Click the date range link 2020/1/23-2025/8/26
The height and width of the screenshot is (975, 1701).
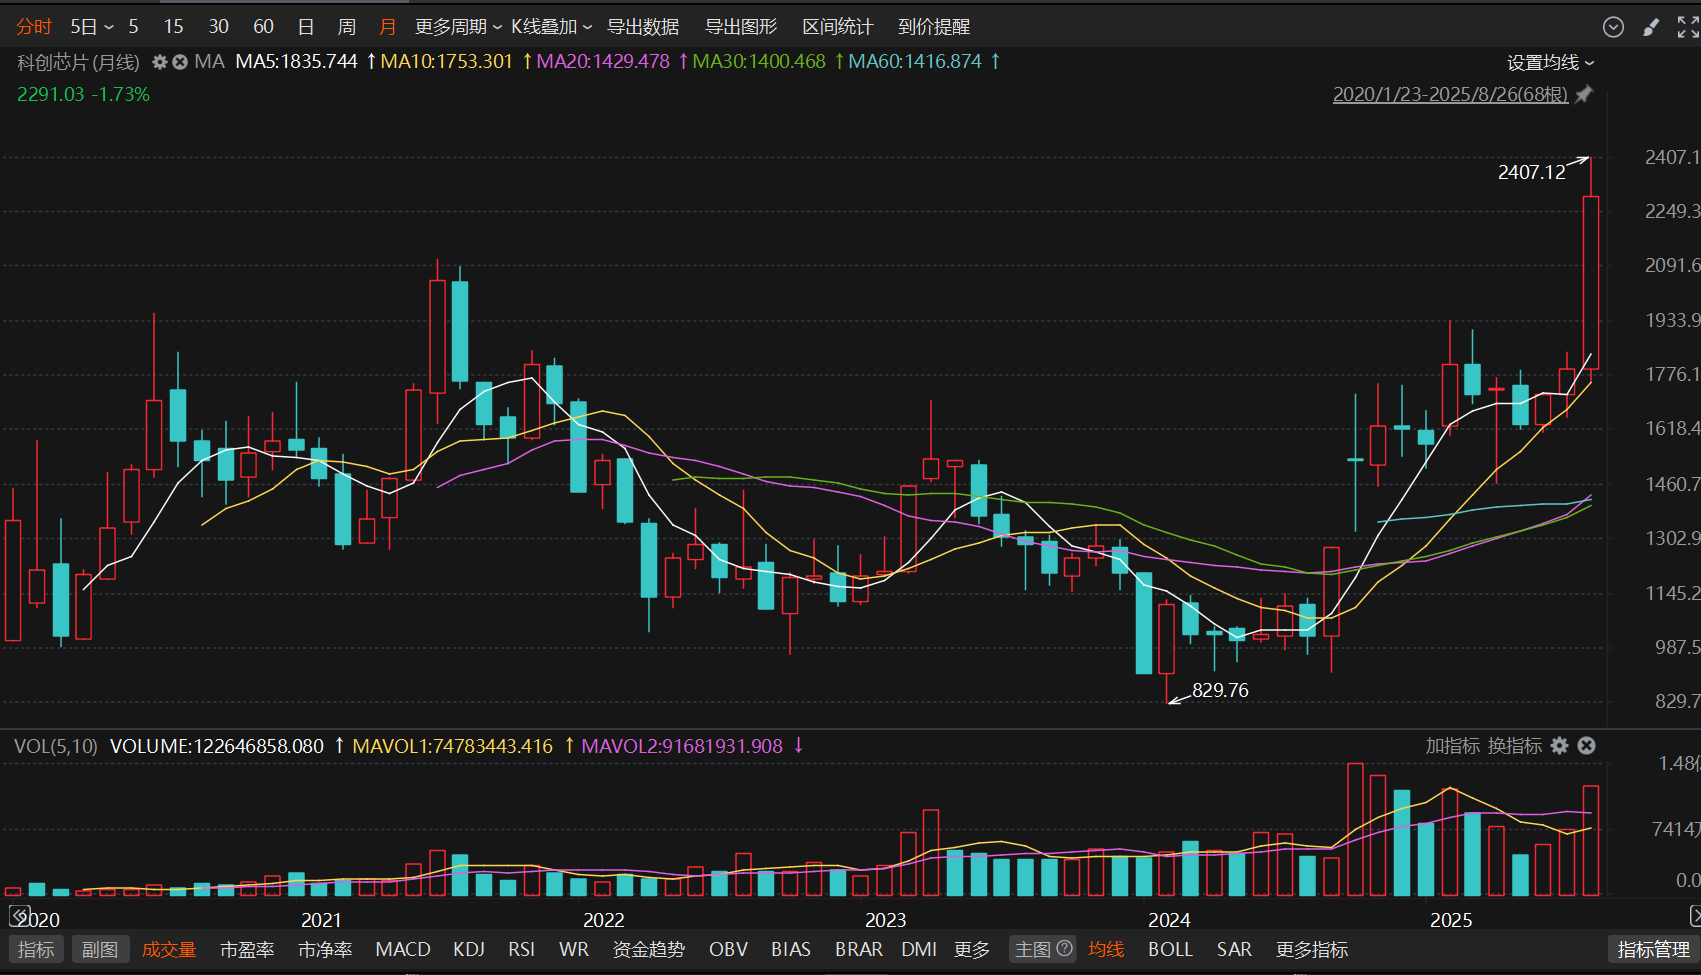pyautogui.click(x=1450, y=94)
